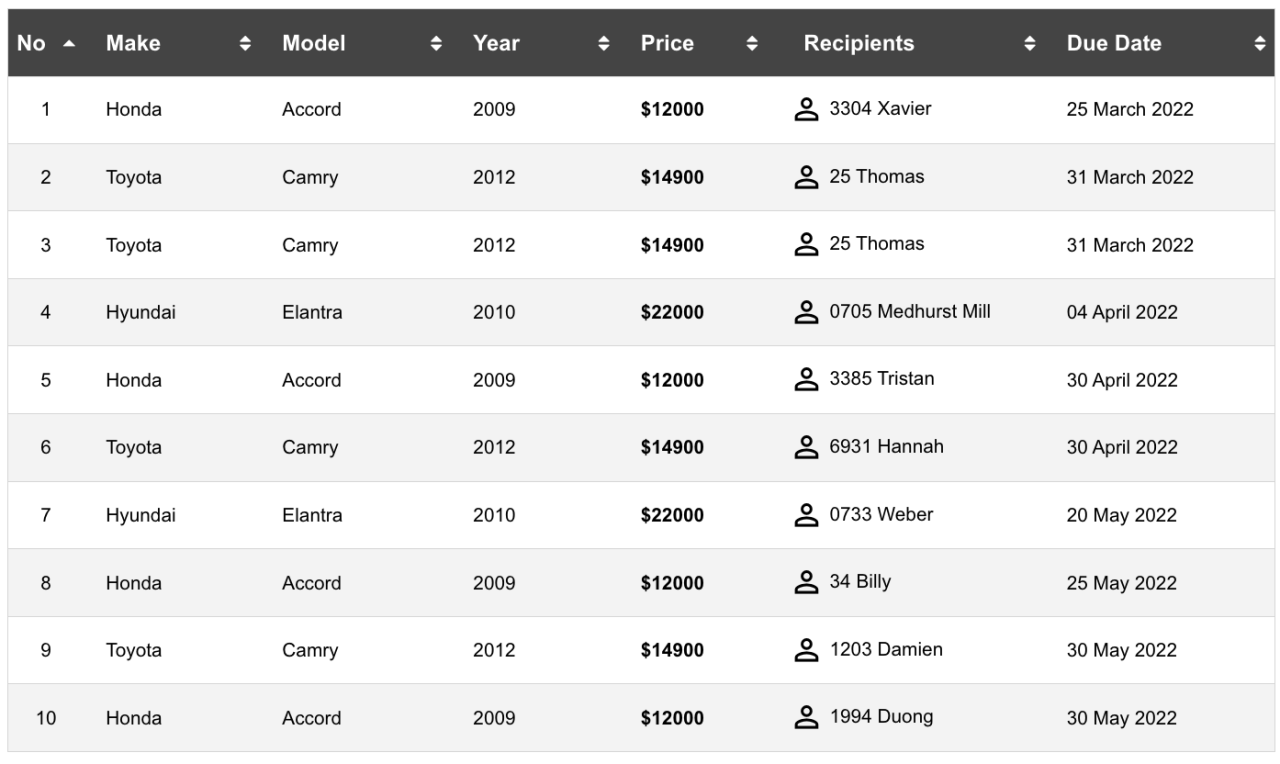Select the user icon beside 0733 Weber
The width and height of the screenshot is (1280, 764).
click(806, 515)
